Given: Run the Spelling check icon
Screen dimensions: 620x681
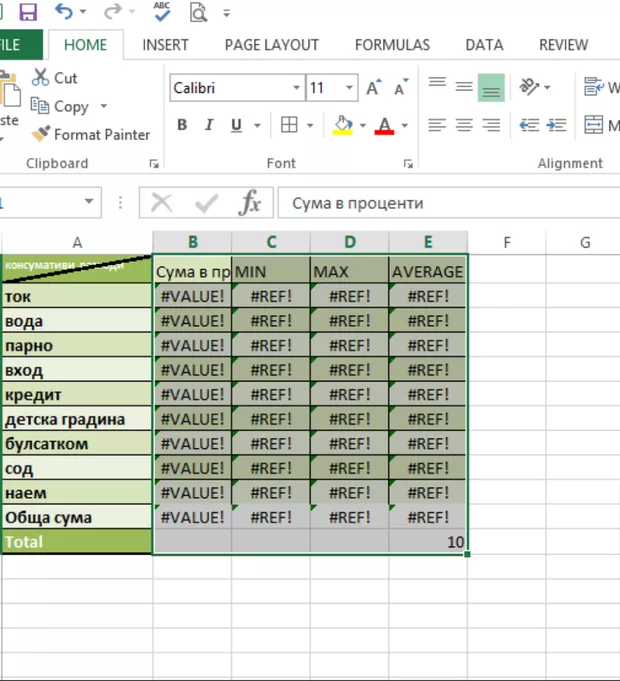Looking at the screenshot, I should pyautogui.click(x=162, y=13).
